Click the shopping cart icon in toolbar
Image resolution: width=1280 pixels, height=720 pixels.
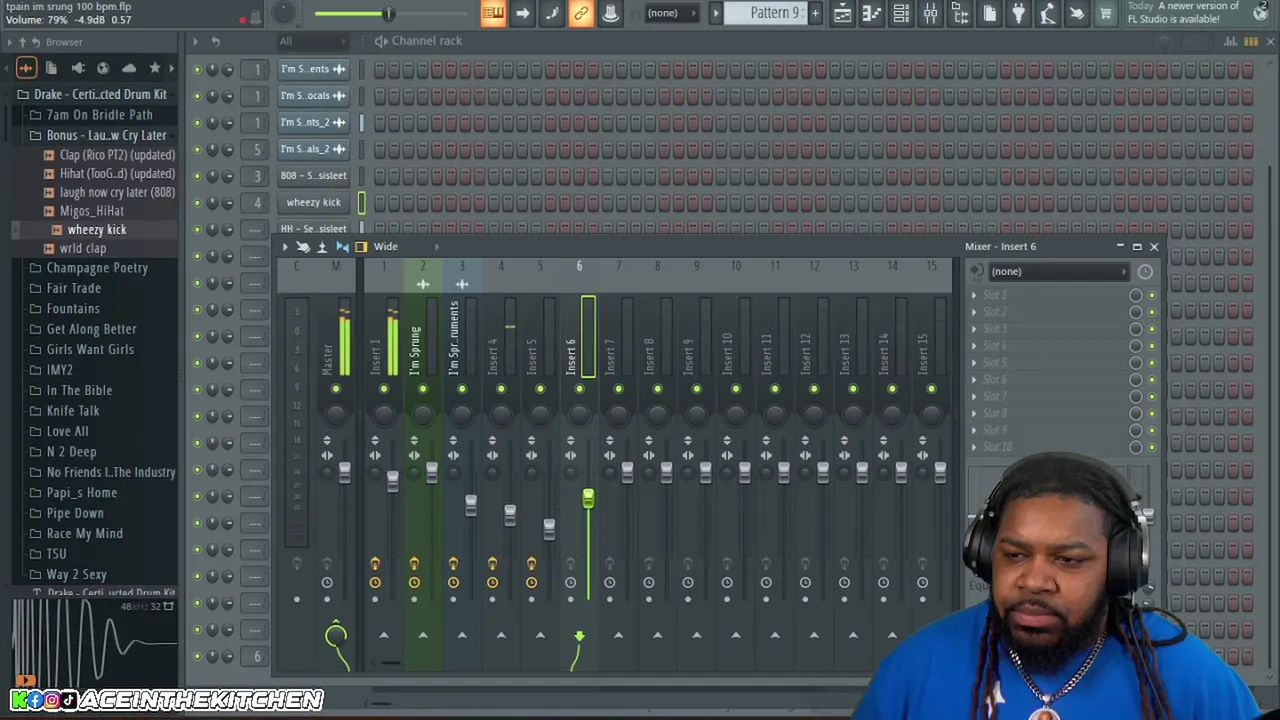[x=1106, y=13]
